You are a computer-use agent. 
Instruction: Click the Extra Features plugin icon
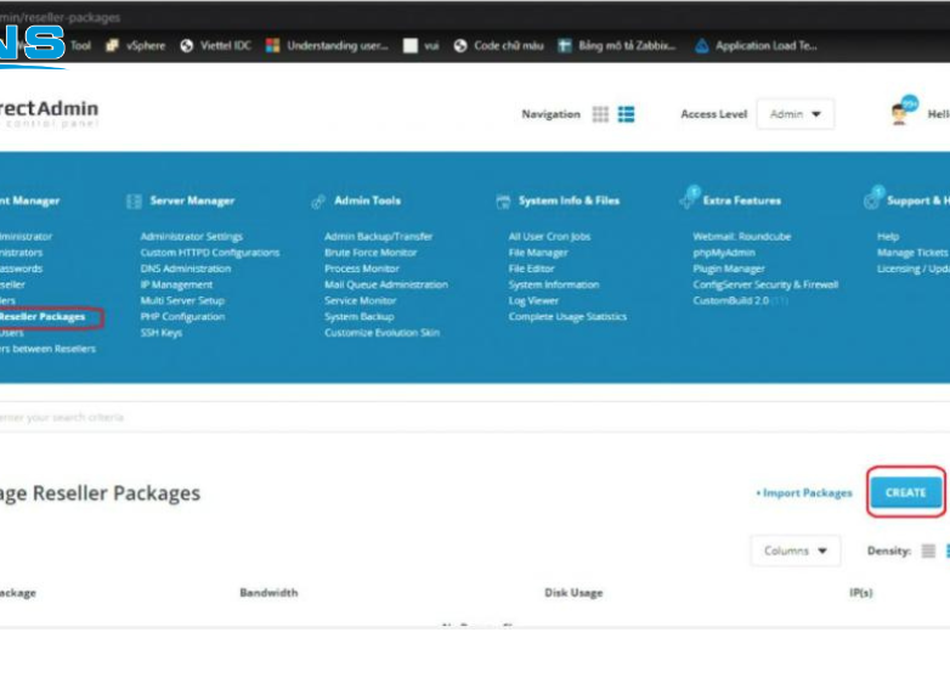(x=688, y=199)
